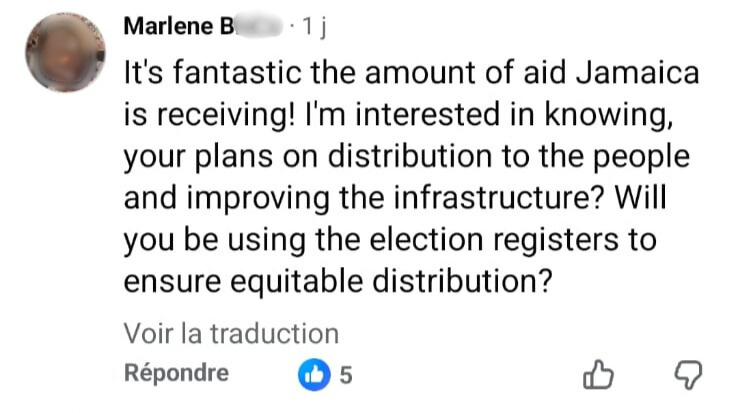Open Marlene's profile picture

(65, 53)
